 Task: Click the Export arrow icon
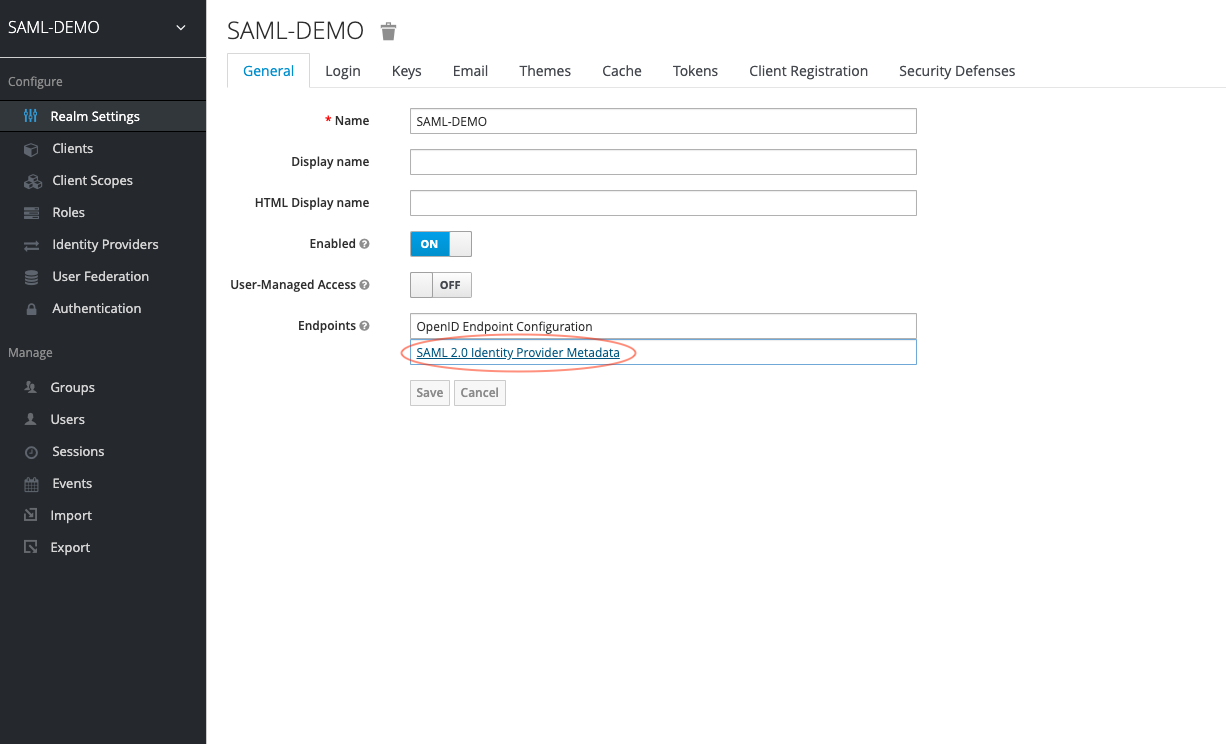(x=31, y=548)
